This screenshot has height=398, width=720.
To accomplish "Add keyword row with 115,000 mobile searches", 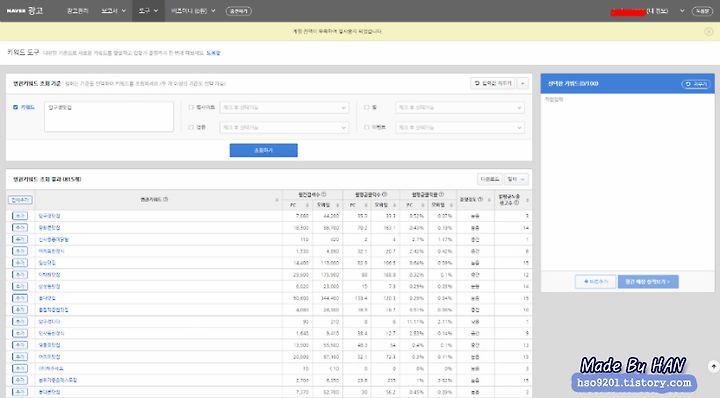I will tap(20, 263).
